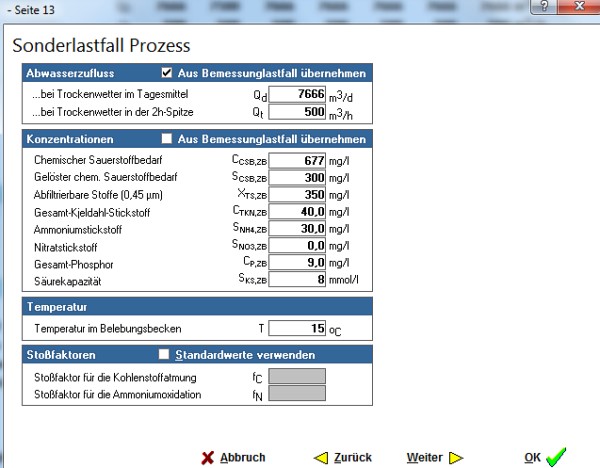Close the Seite 13 dialog window
The image size is (600, 468).
coord(579,6)
